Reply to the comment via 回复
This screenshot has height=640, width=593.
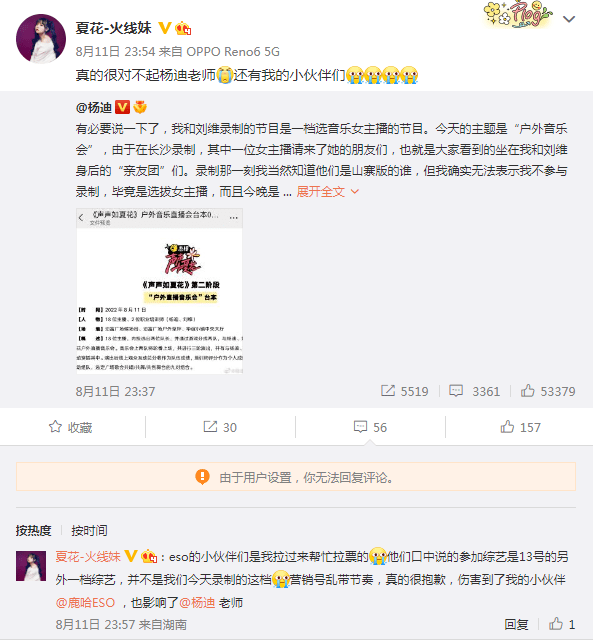pos(516,624)
